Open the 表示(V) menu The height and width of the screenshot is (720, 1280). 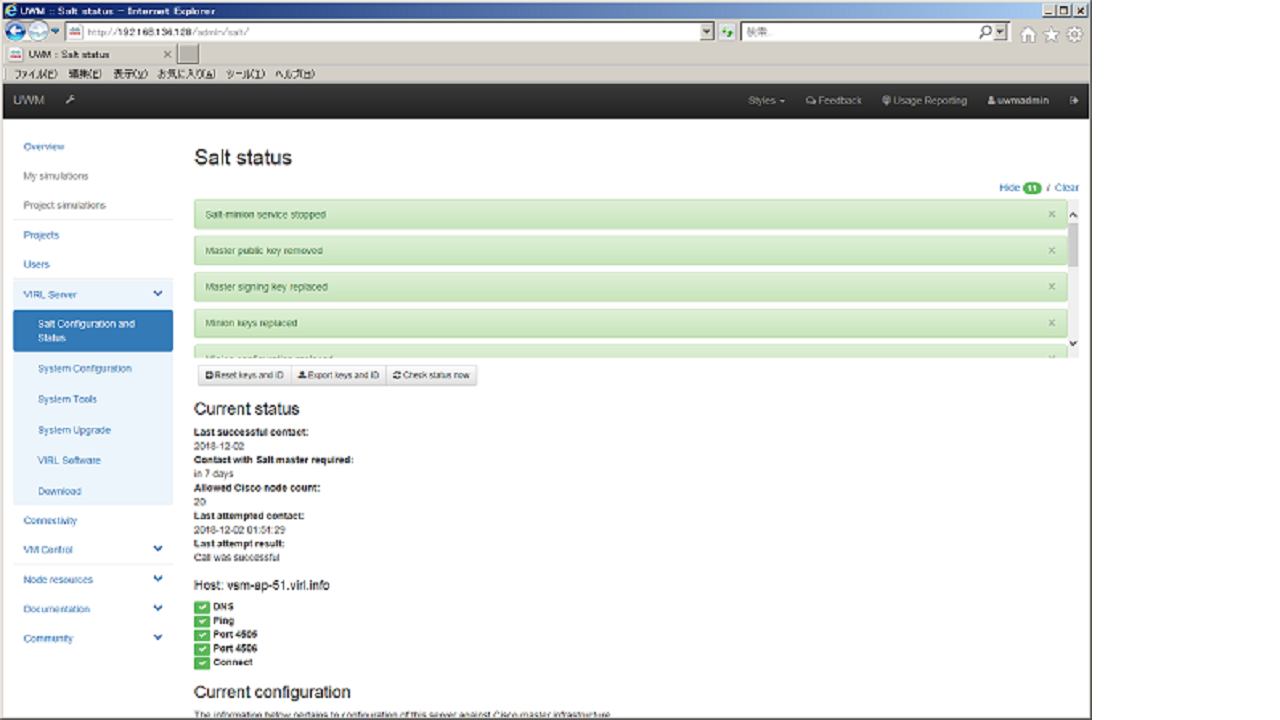click(129, 74)
